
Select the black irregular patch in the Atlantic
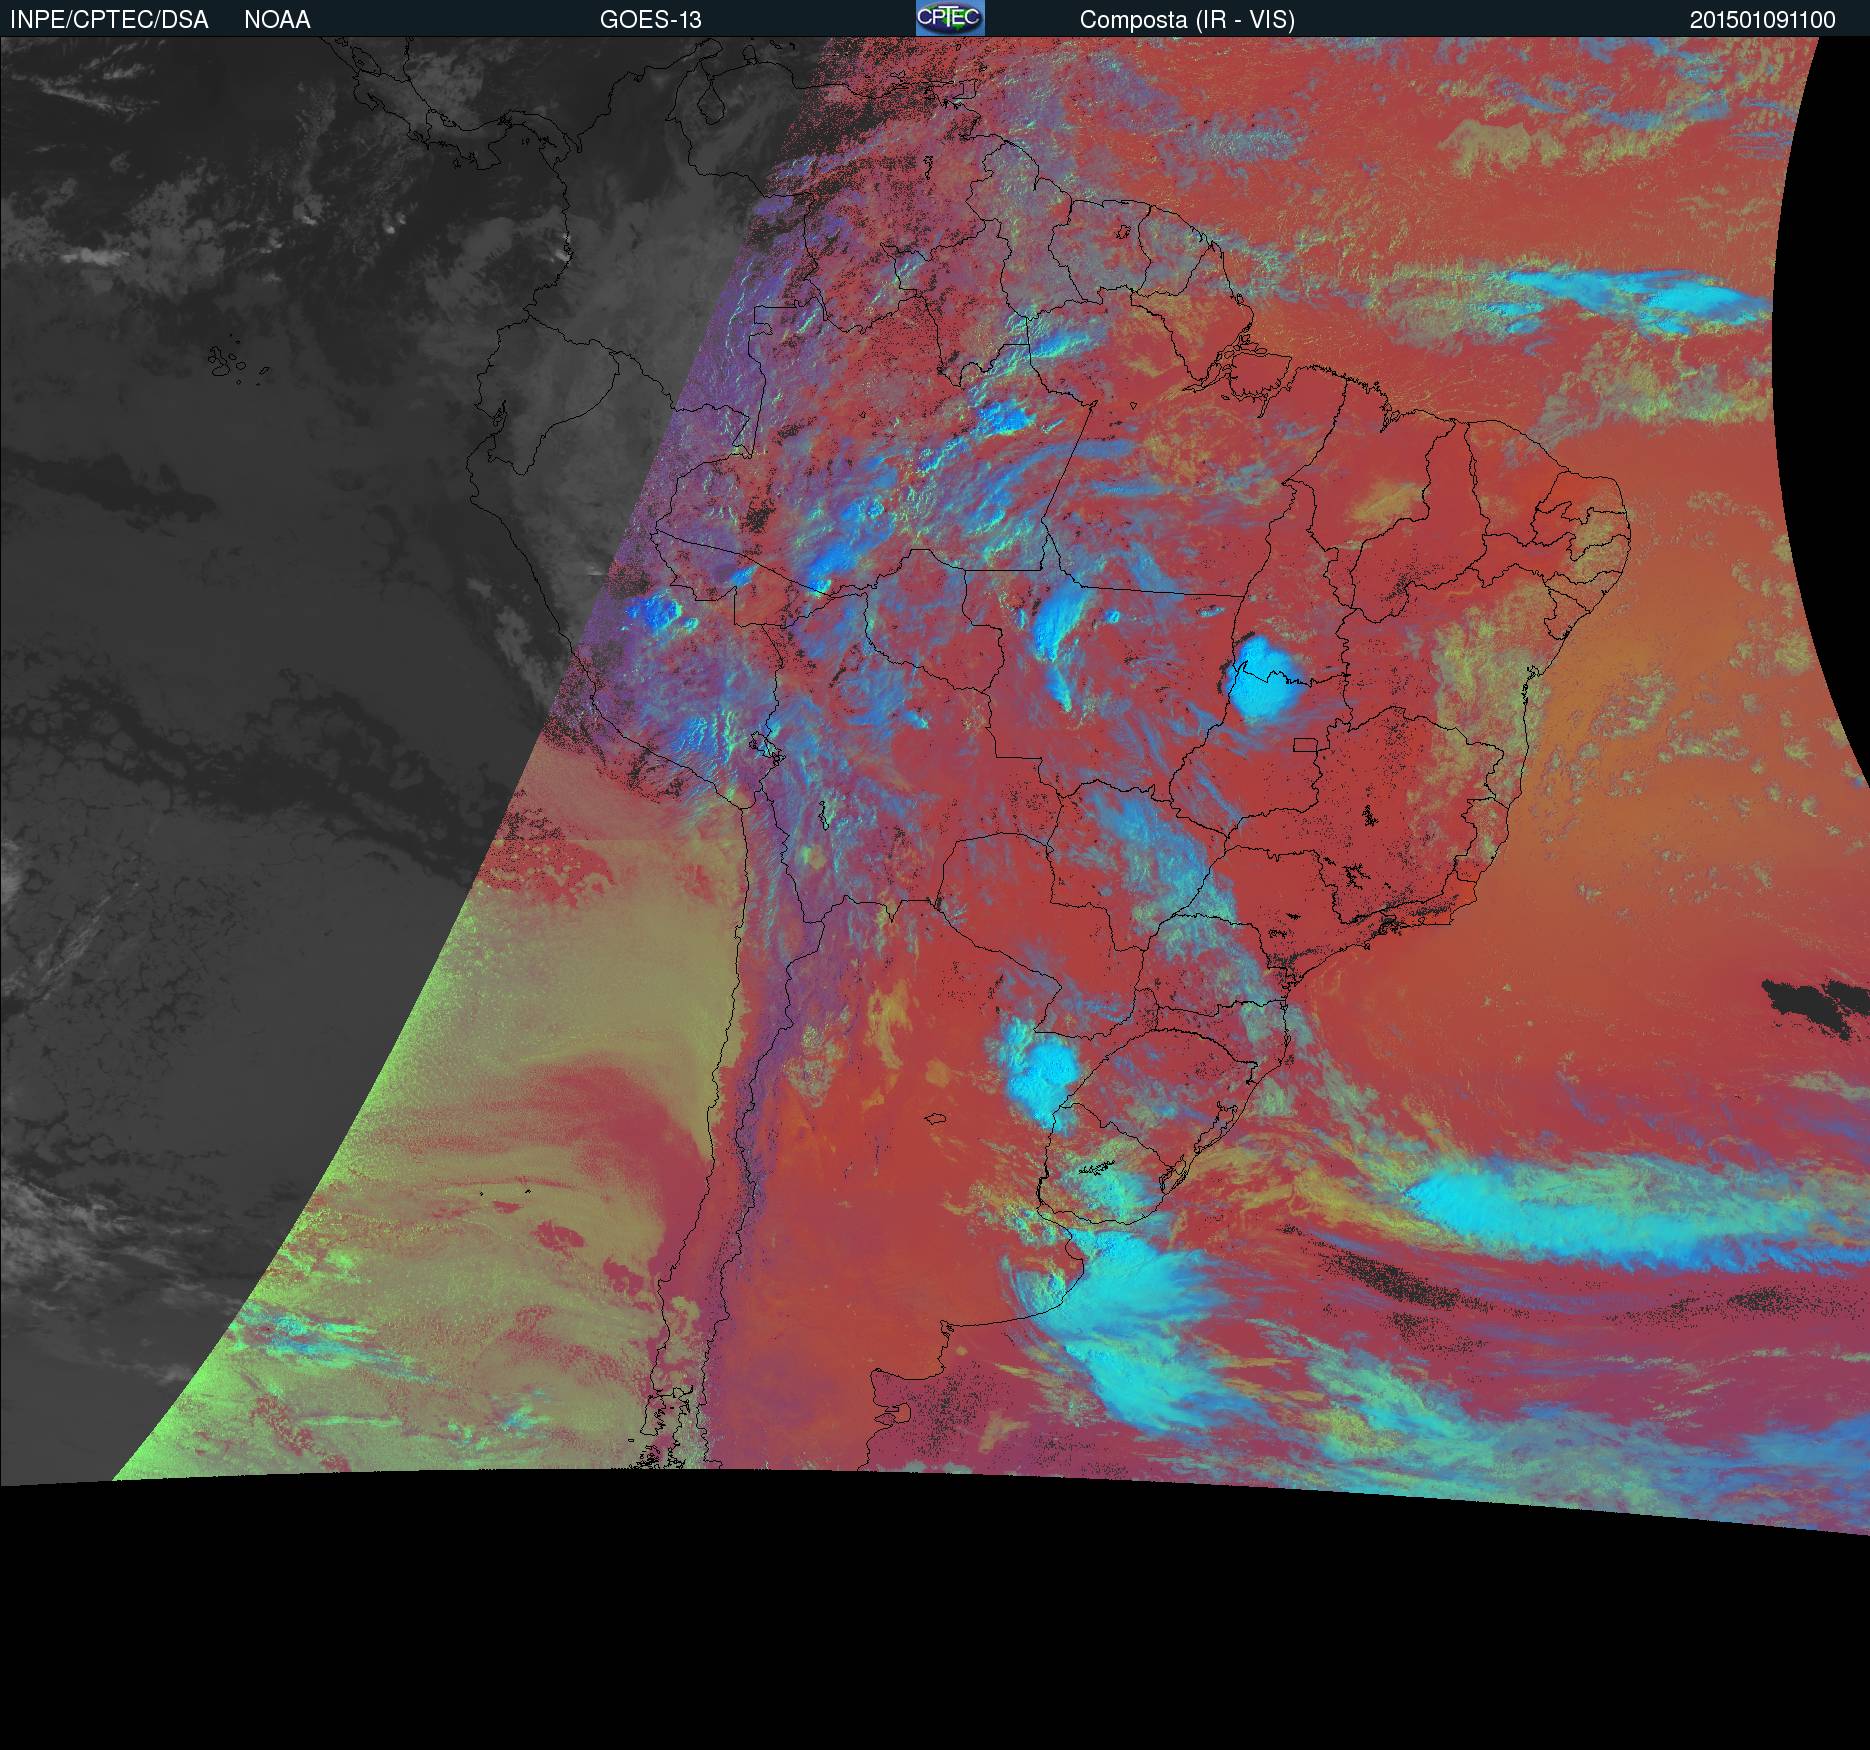tap(1815, 1008)
